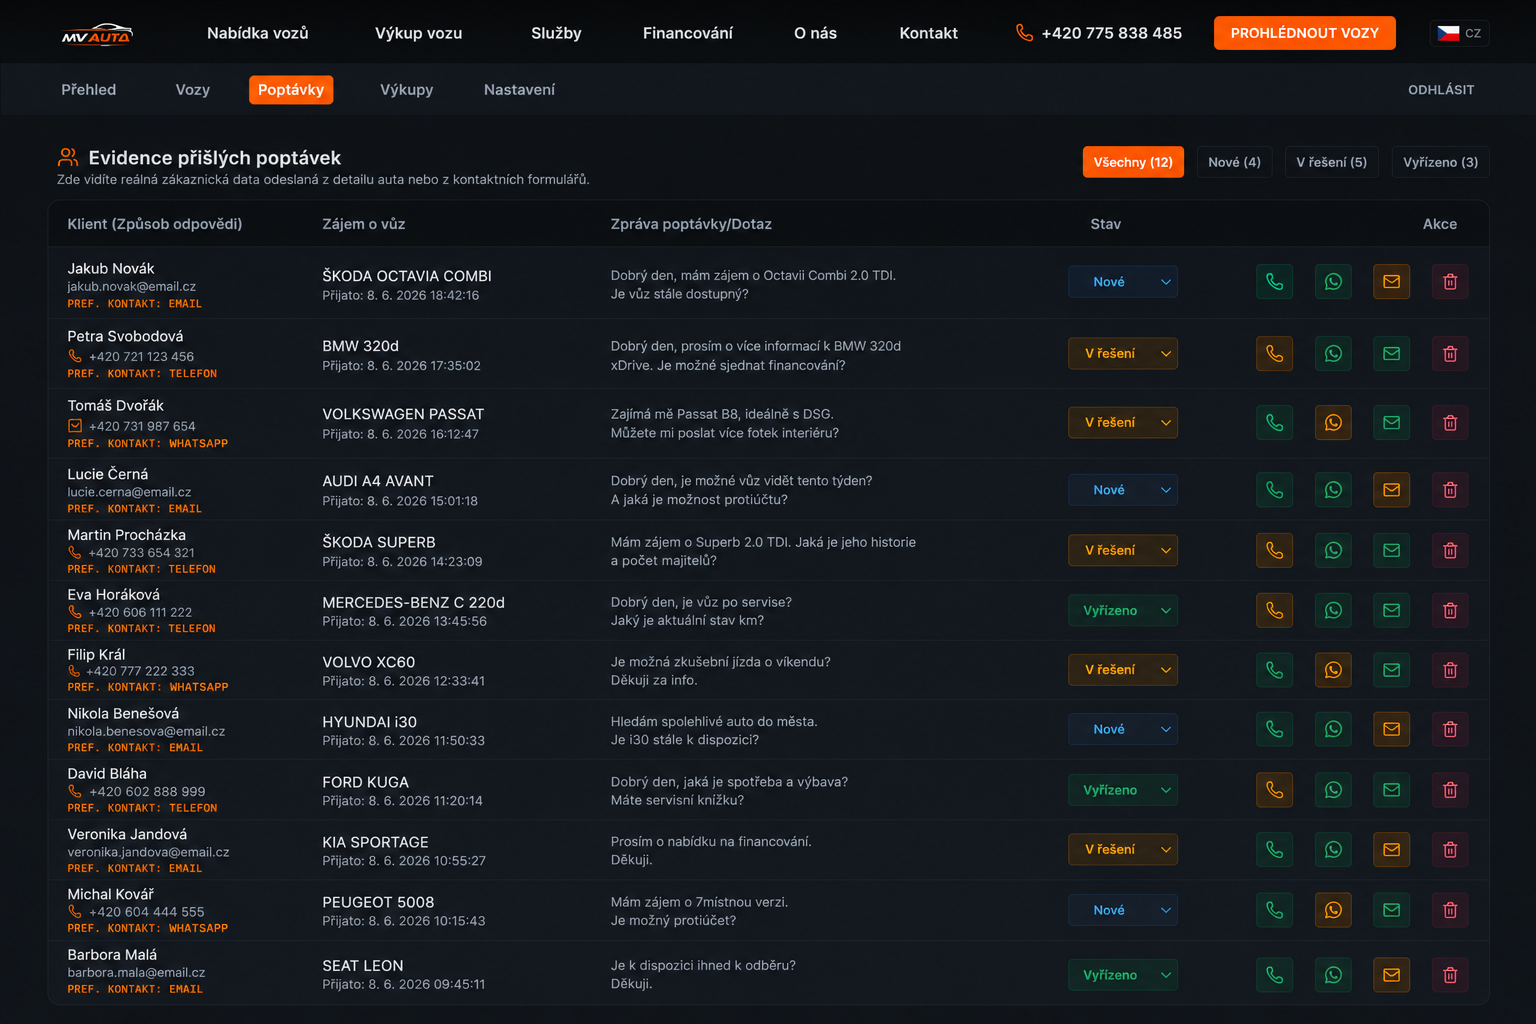Show V řešení (5) inquiries
Screen dimensions: 1536x1024
1332,162
